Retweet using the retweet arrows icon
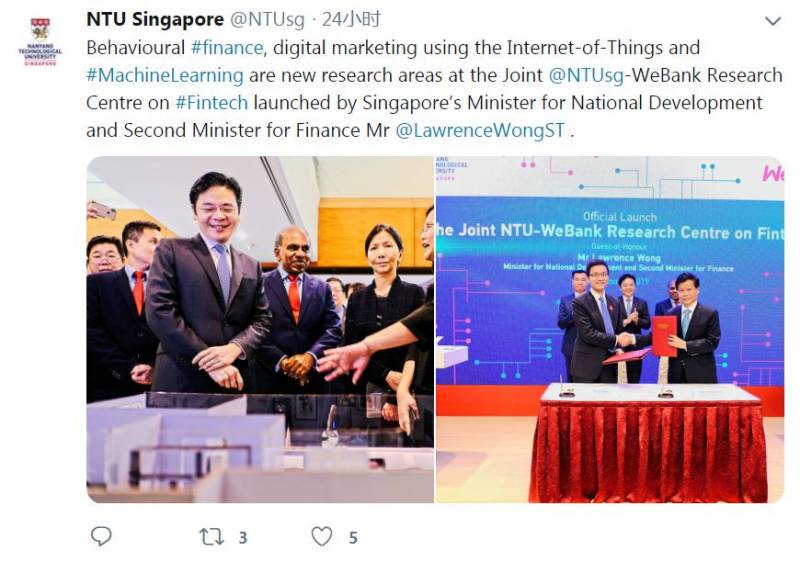The width and height of the screenshot is (800, 562). coord(211,537)
